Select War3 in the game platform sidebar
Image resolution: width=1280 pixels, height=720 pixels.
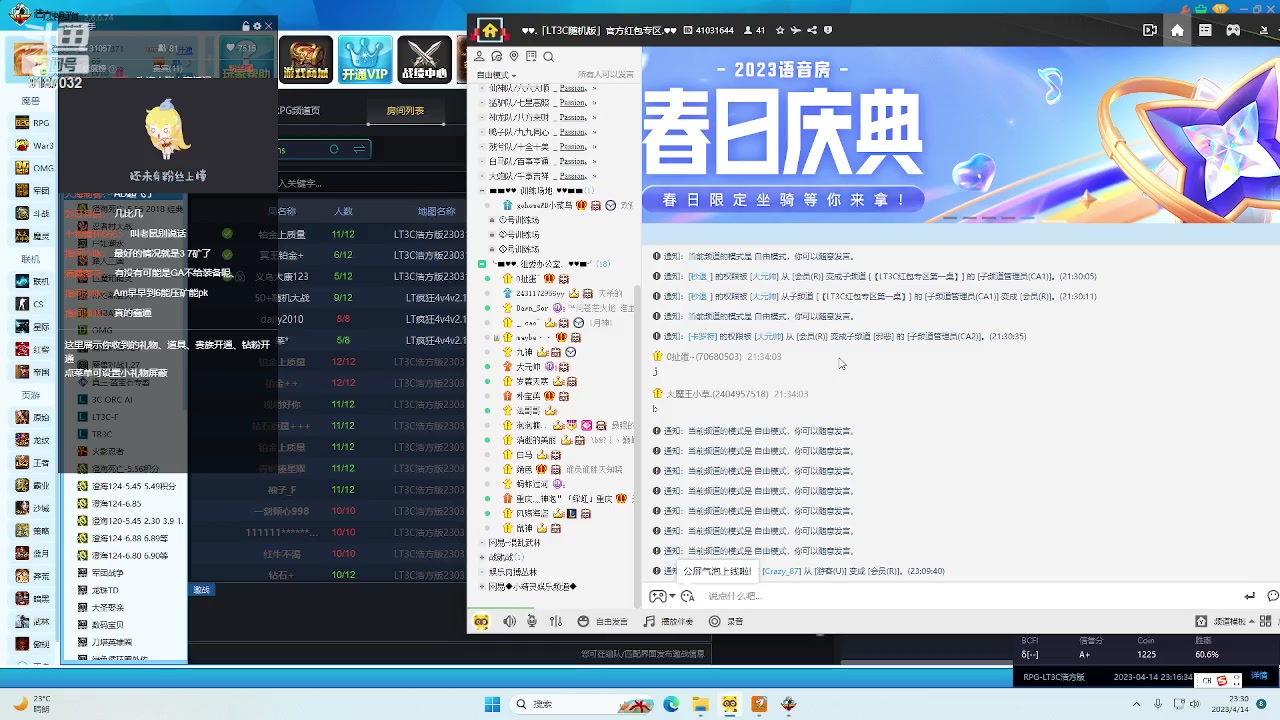[x=33, y=145]
